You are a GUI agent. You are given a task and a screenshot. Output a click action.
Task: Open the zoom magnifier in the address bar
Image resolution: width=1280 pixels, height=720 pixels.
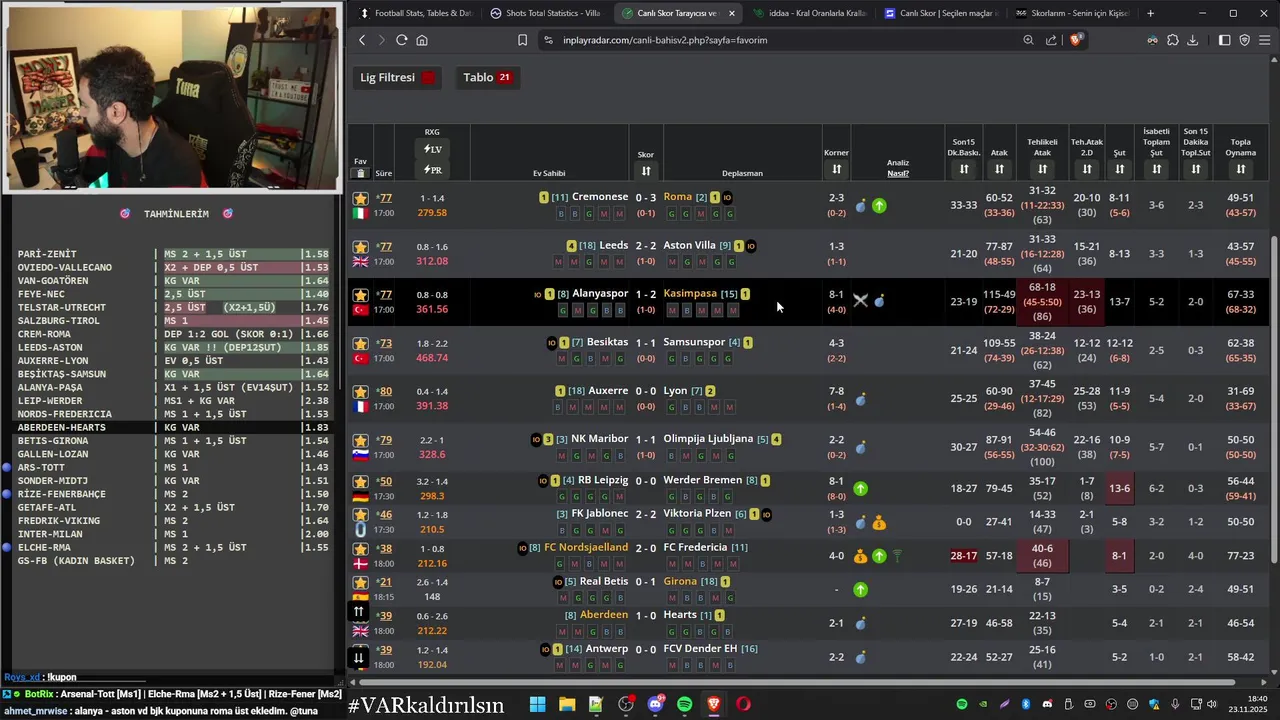pyautogui.click(x=1028, y=40)
